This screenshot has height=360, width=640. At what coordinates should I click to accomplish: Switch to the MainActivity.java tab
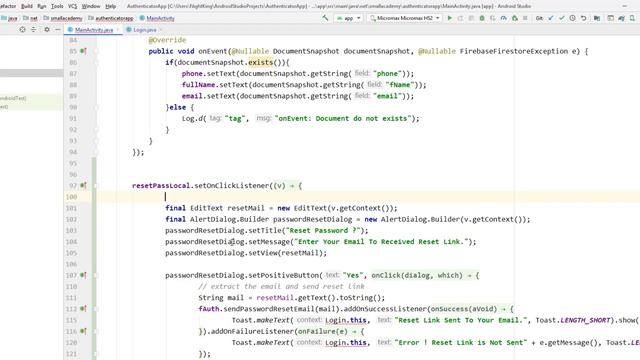tap(93, 30)
